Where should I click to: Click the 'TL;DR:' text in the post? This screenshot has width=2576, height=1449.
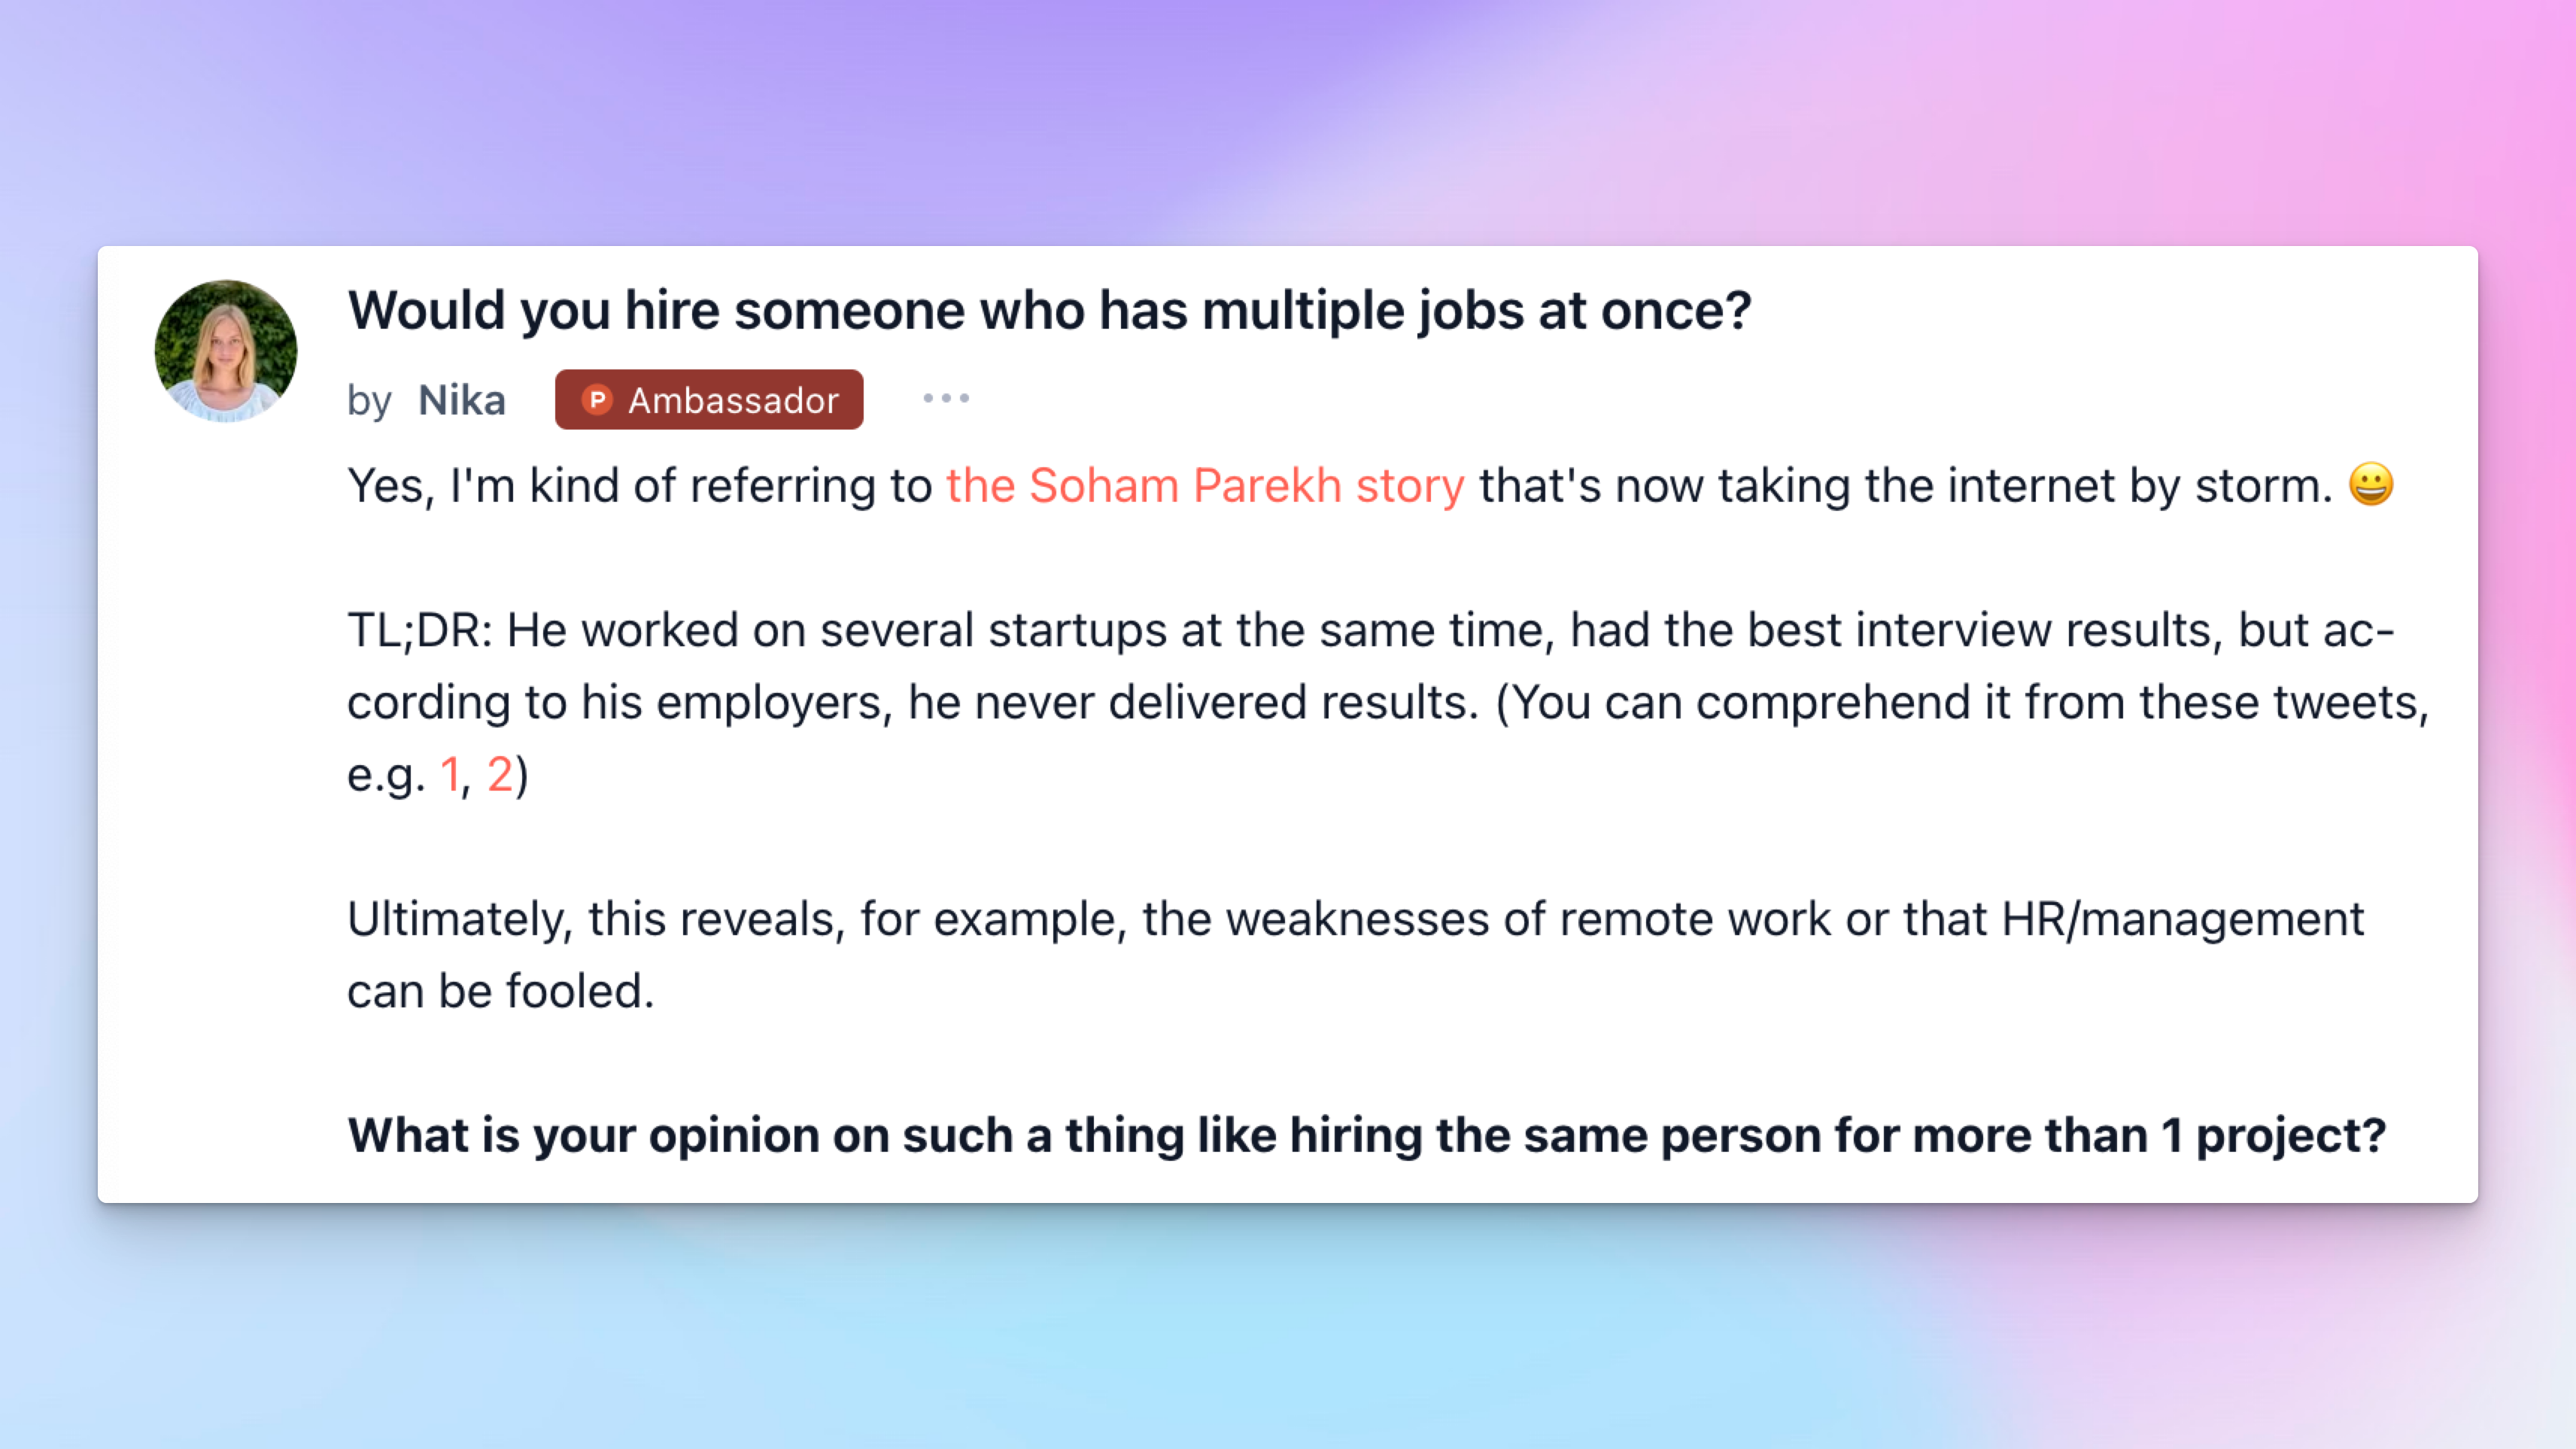pos(420,631)
